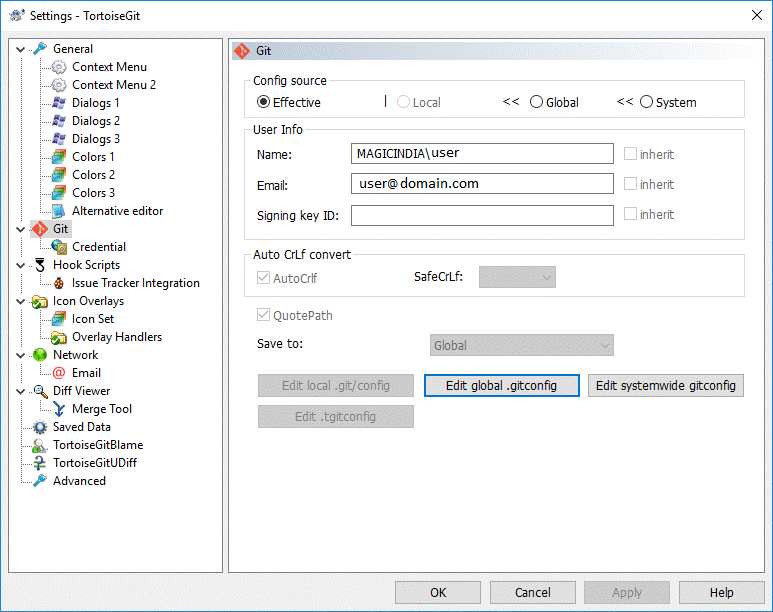773x612 pixels.
Task: Open Help for settings dialog
Action: pyautogui.click(x=722, y=592)
